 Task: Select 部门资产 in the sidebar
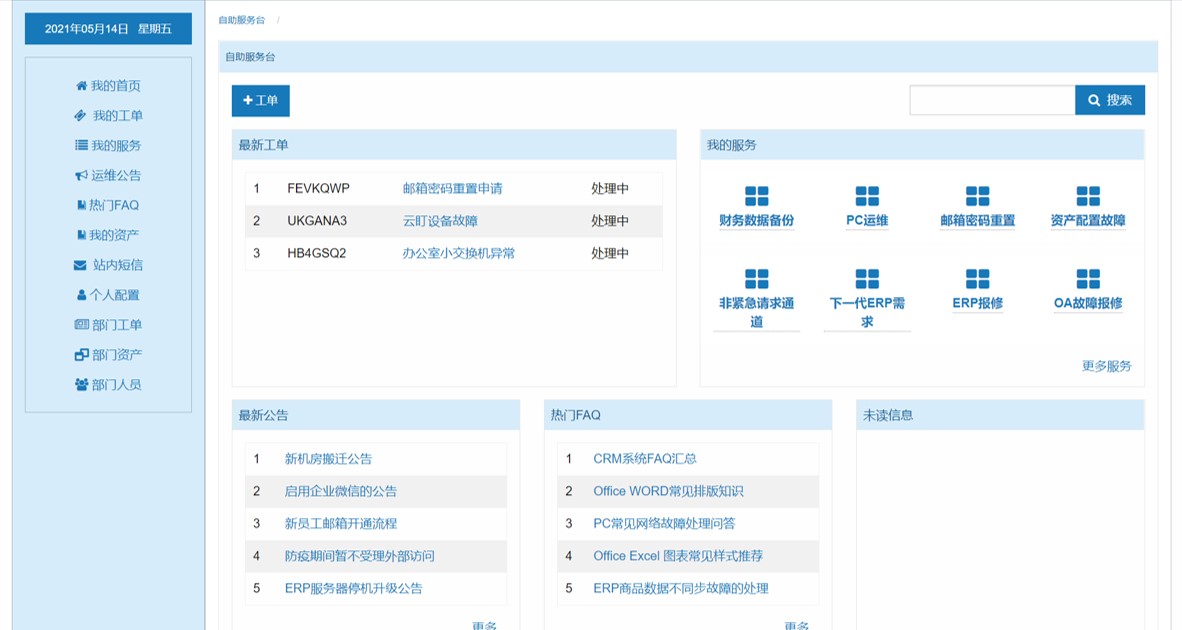pyautogui.click(x=108, y=355)
